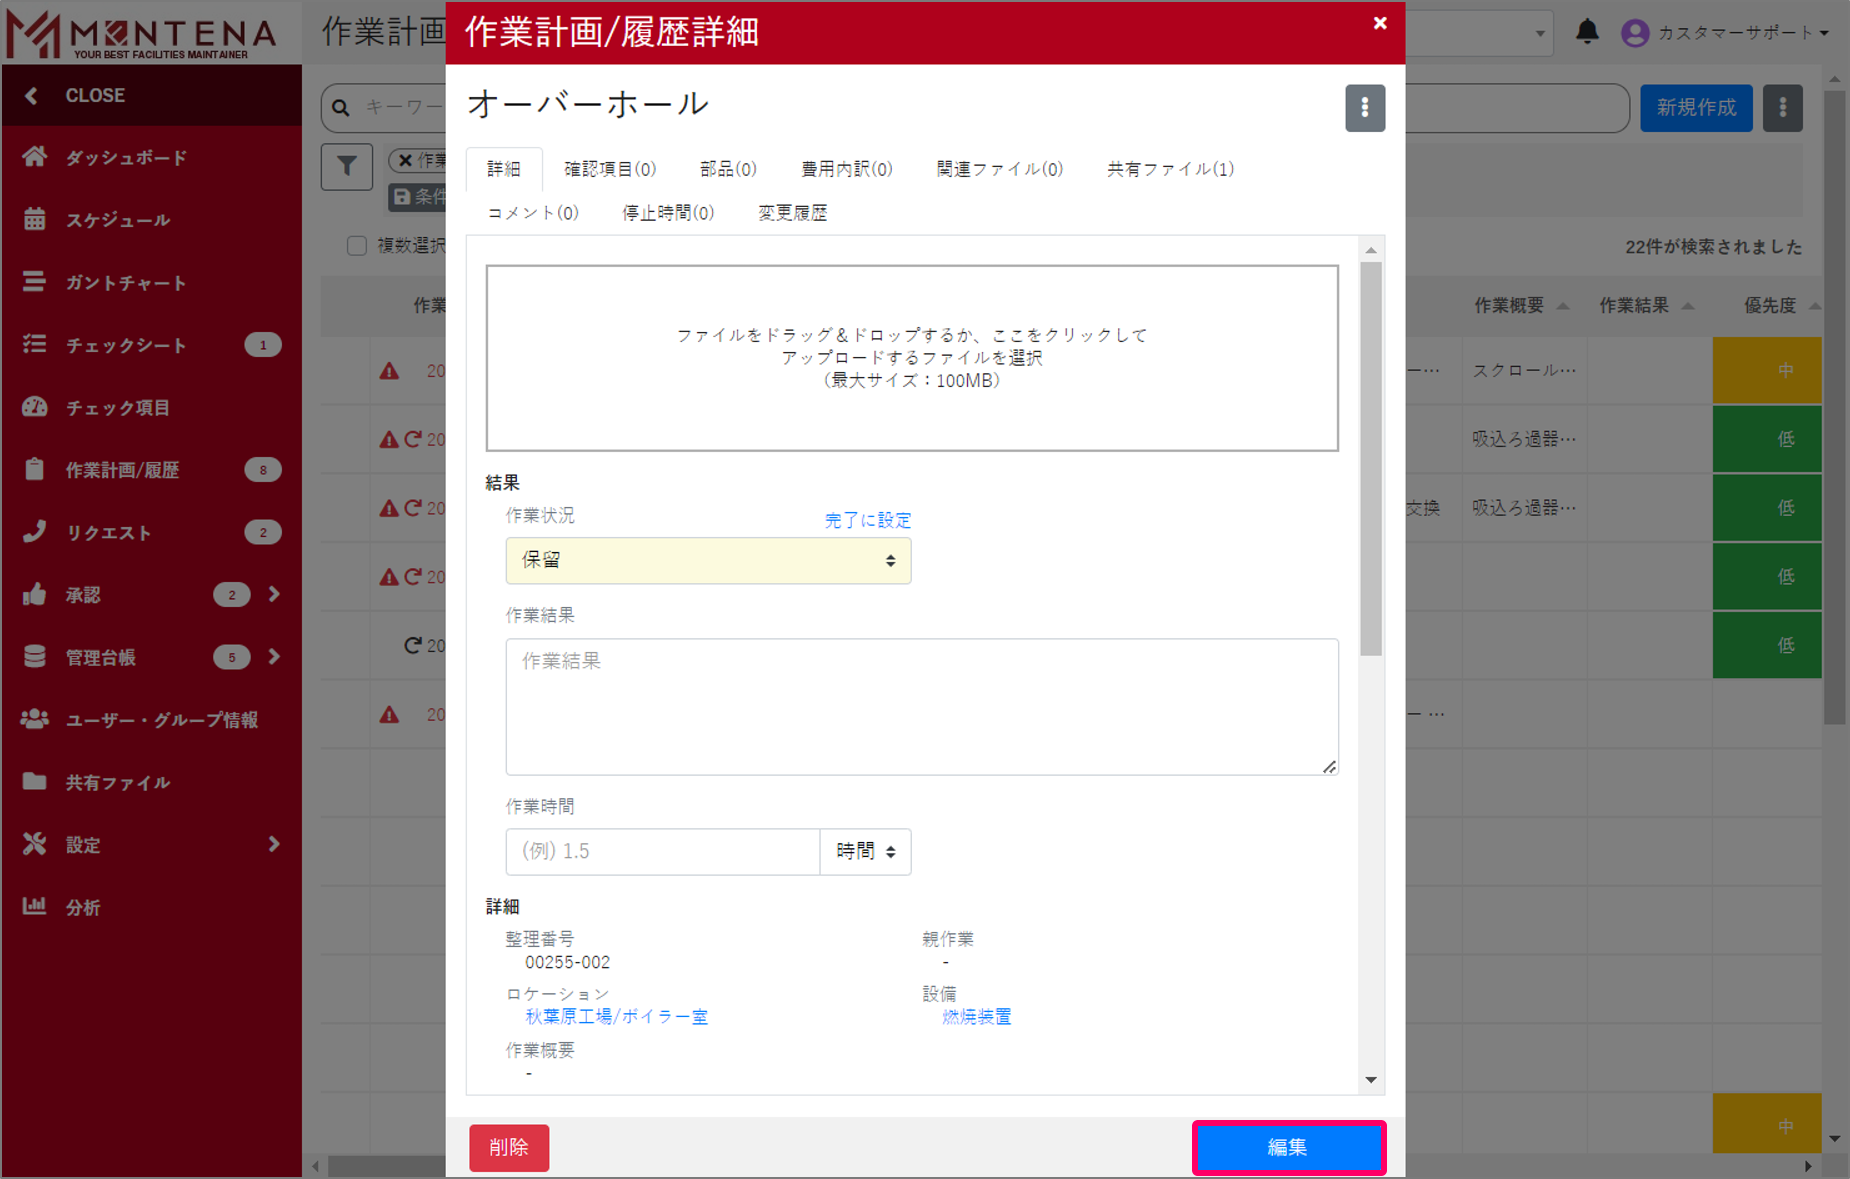Toggle the multiple selection checkbox
Screen dimensions: 1850x1179
(x=357, y=246)
